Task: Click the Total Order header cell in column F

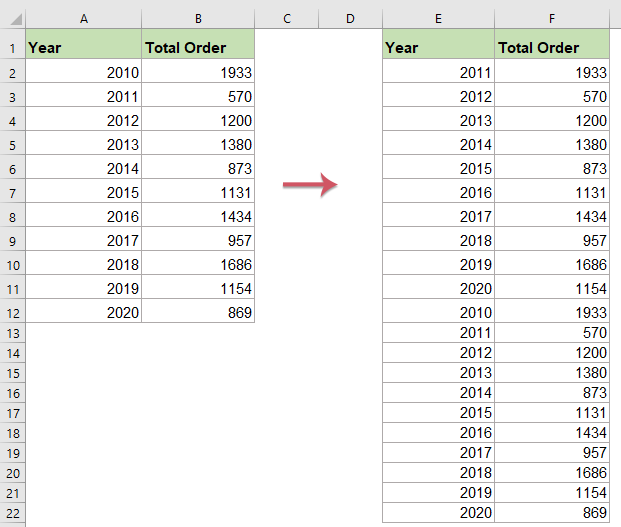Action: click(552, 47)
